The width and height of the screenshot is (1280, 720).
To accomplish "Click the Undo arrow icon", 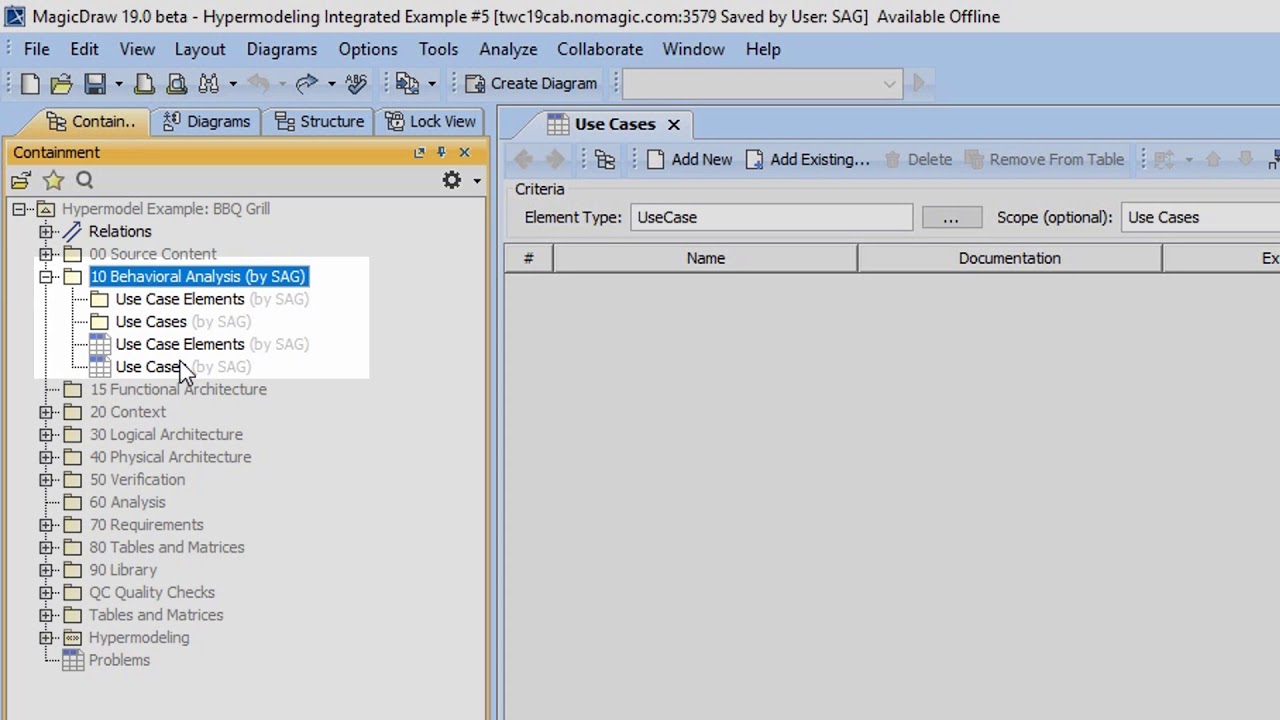I will tap(258, 84).
